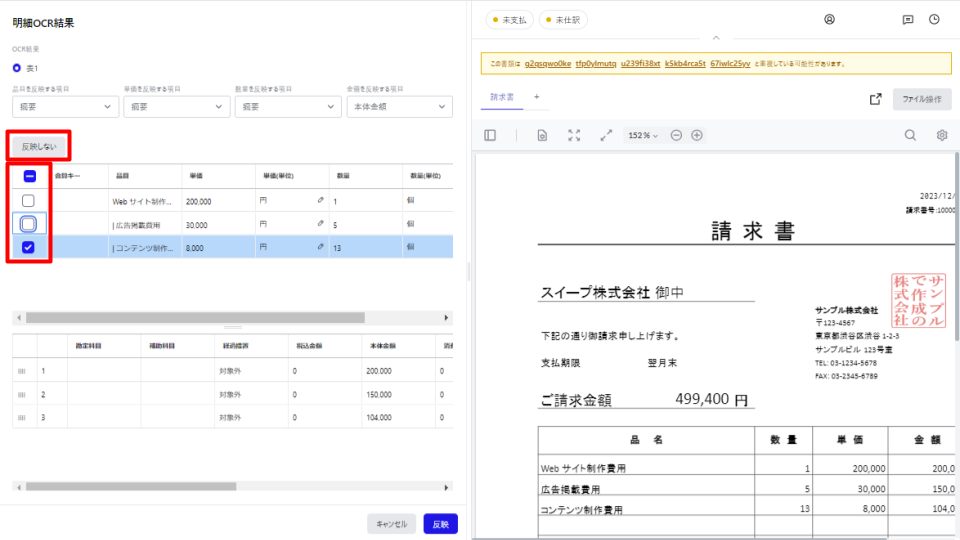Open the 152% zoom level dropdown
This screenshot has height=540, width=960.
click(643, 135)
